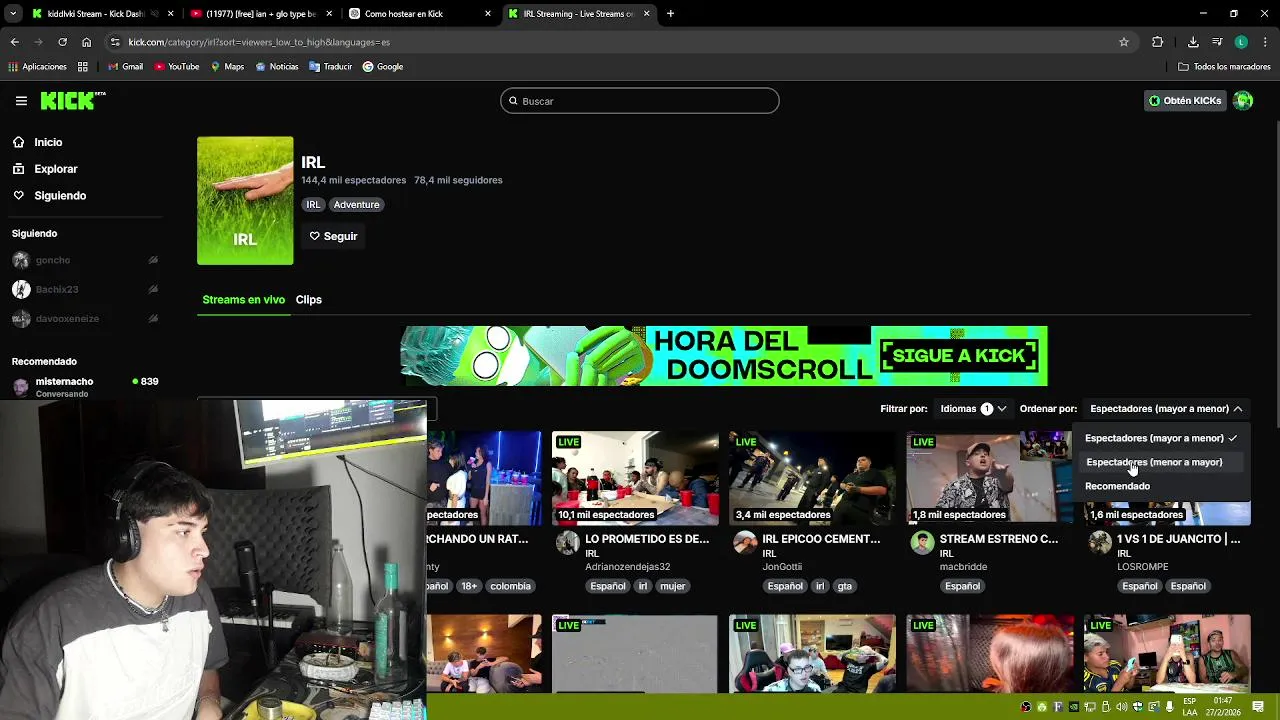This screenshot has height=720, width=1280.
Task: Open the browser extensions puzzle icon
Action: pos(1158,42)
